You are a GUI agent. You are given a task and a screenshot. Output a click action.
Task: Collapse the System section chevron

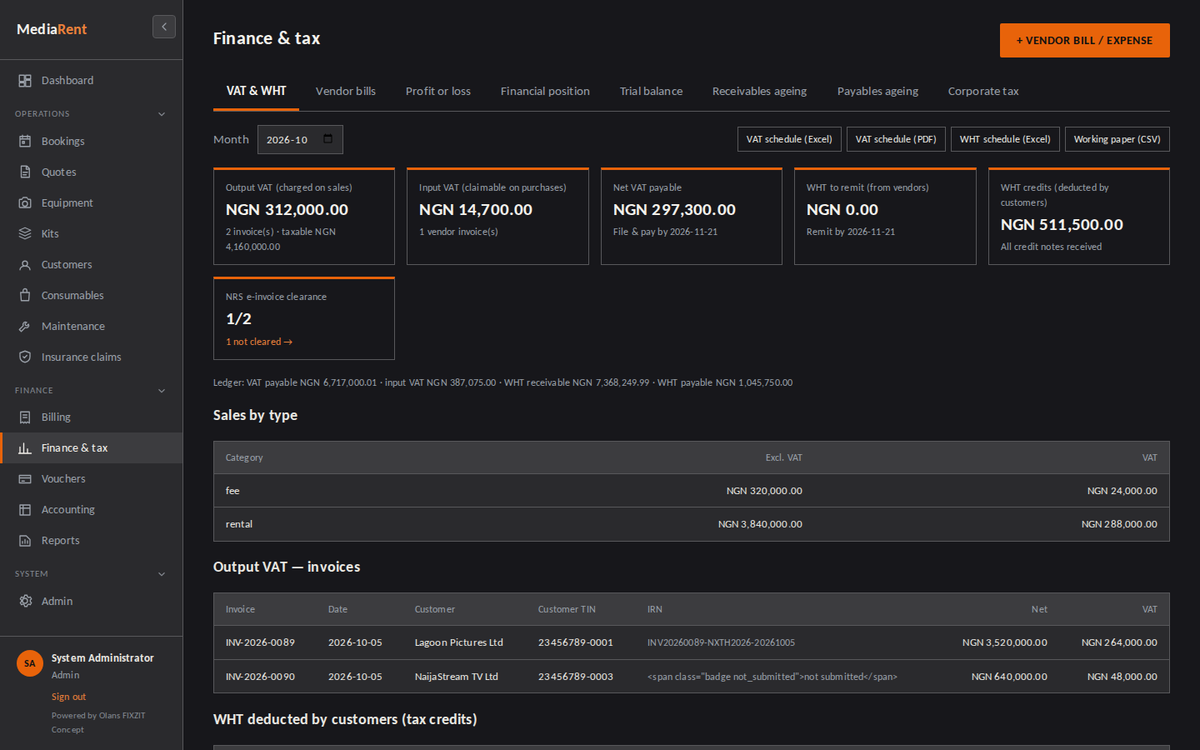pos(162,574)
